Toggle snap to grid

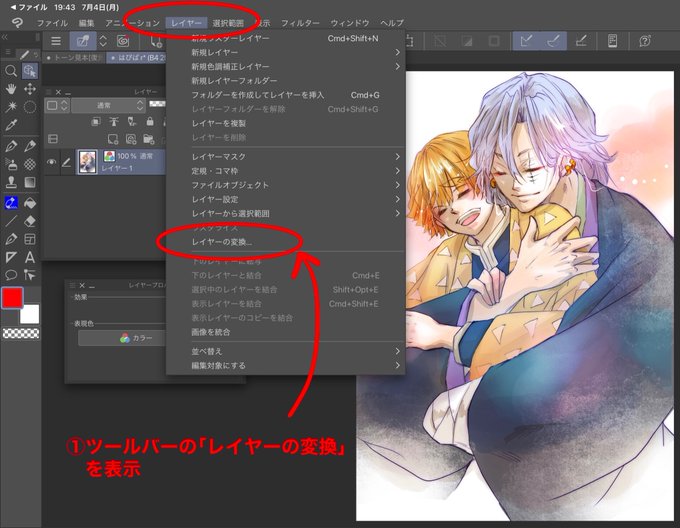581,41
